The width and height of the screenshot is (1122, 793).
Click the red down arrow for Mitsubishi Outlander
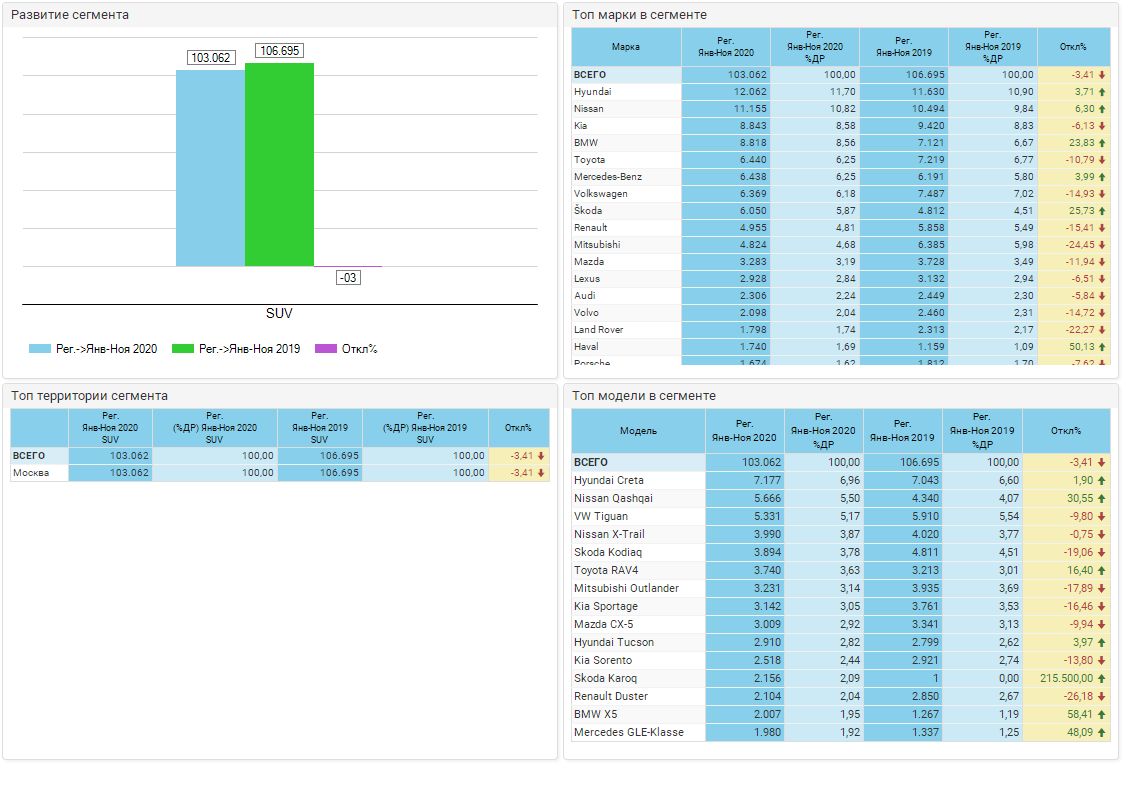[x=1102, y=589]
